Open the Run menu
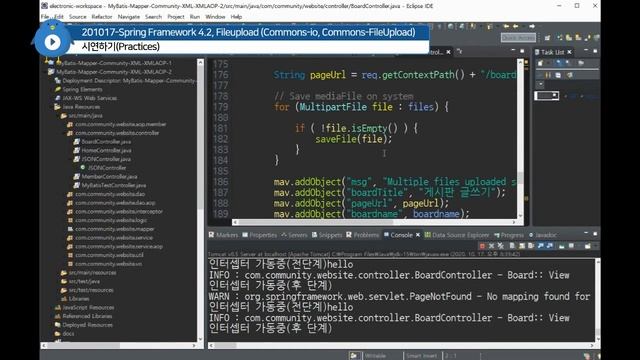This screenshot has width=640, height=360. click(195, 17)
